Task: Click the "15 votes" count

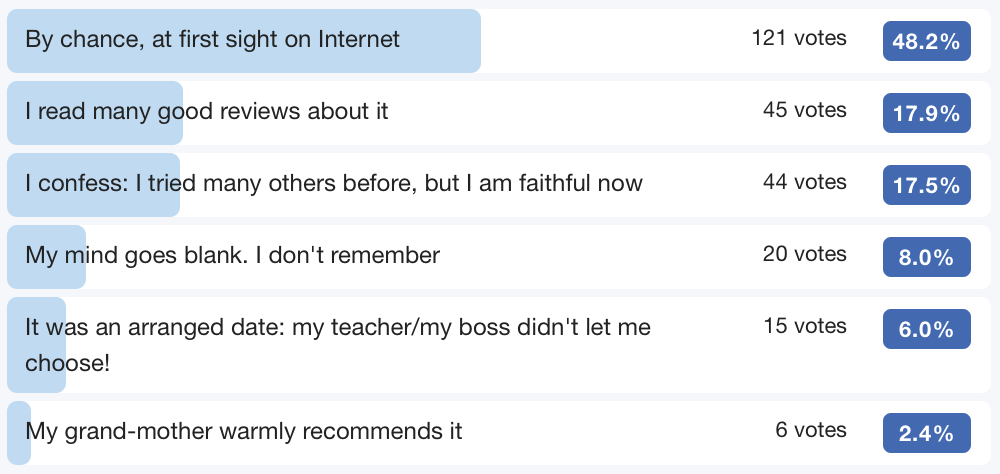Action: [805, 326]
